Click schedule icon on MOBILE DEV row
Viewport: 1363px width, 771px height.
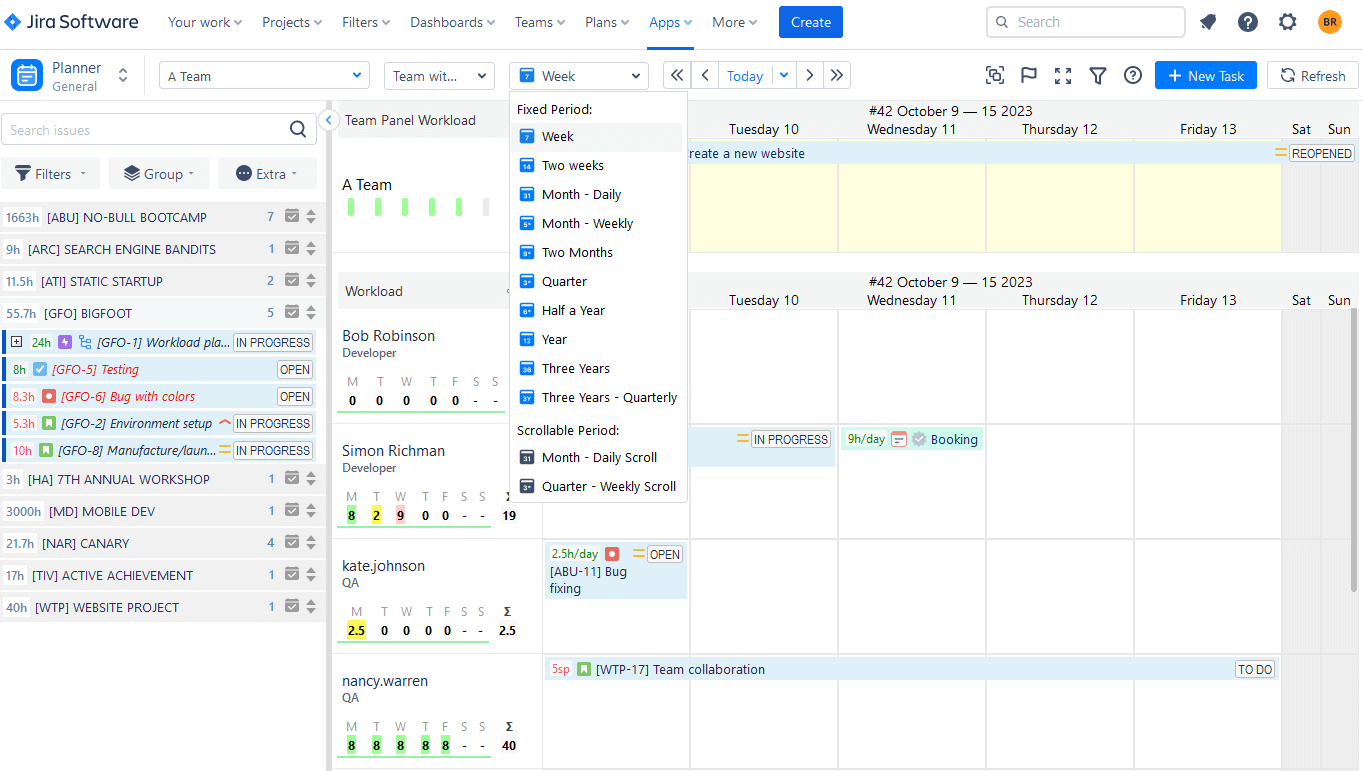292,511
